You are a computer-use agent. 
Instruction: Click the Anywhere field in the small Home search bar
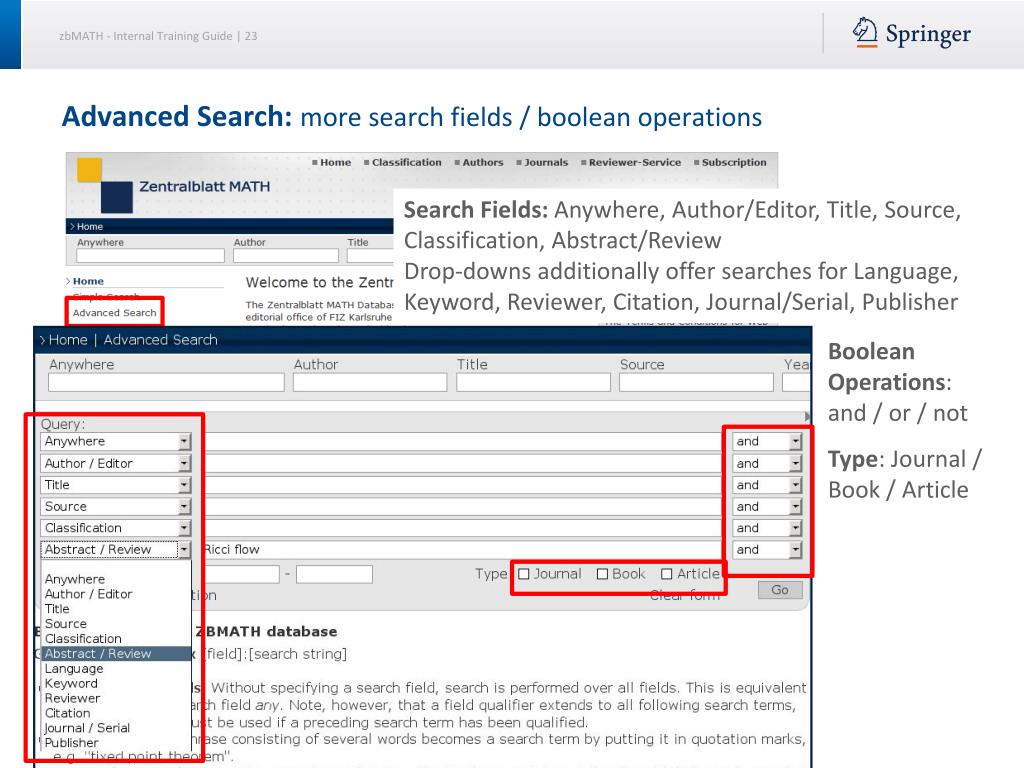(x=150, y=256)
